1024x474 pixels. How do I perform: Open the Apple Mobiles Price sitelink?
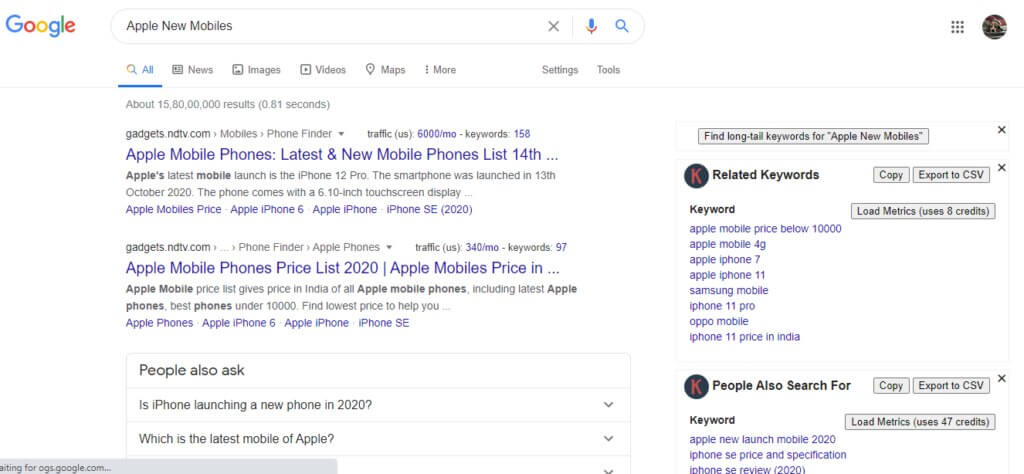click(173, 210)
